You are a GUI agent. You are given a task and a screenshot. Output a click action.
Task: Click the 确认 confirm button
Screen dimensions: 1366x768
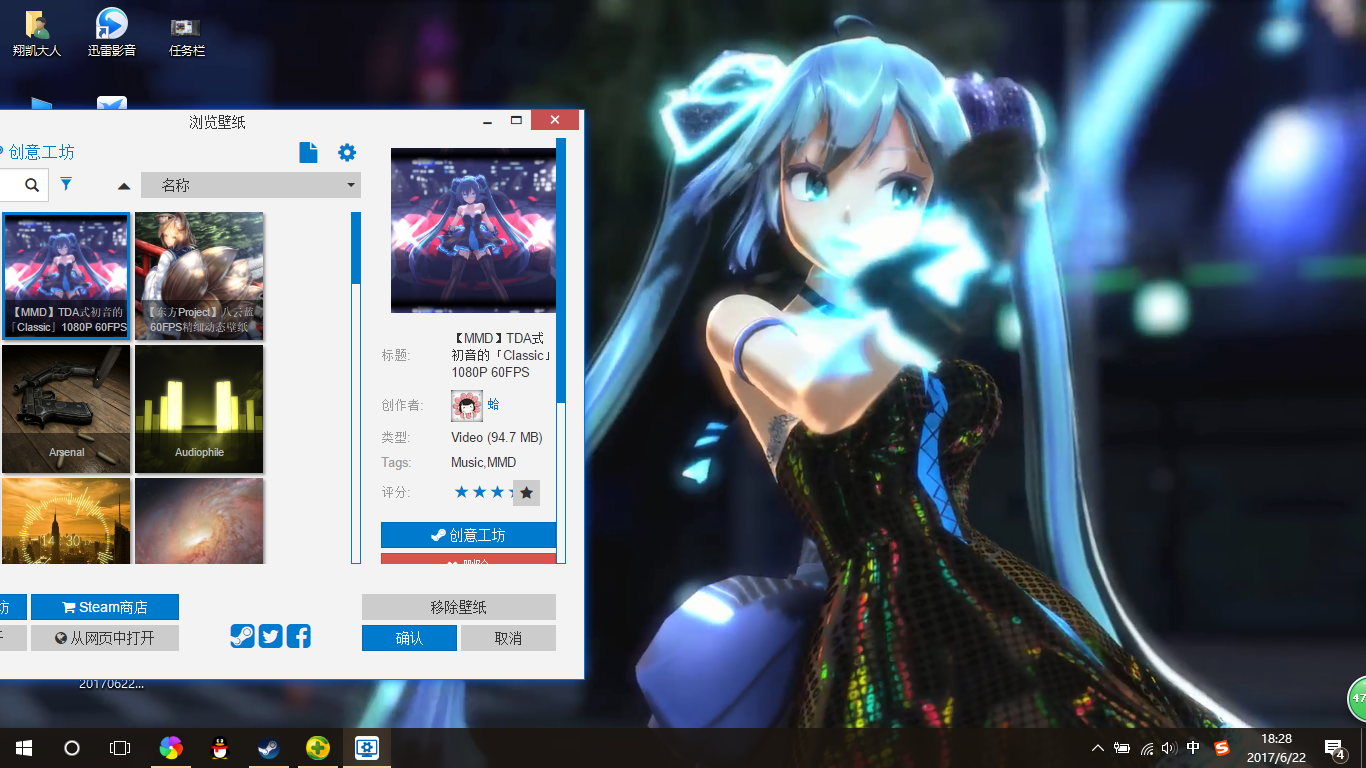[x=409, y=638]
